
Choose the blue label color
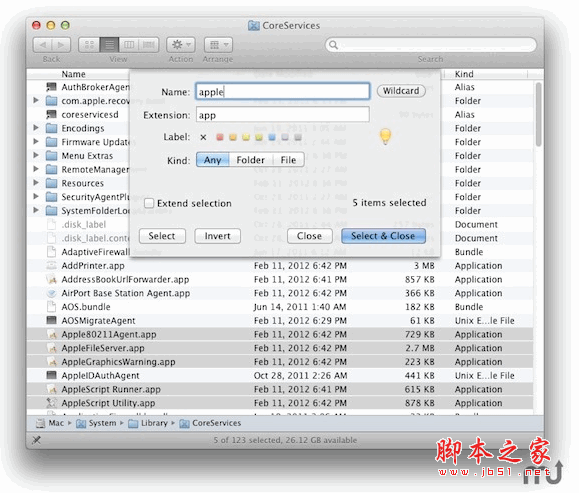coord(272,137)
